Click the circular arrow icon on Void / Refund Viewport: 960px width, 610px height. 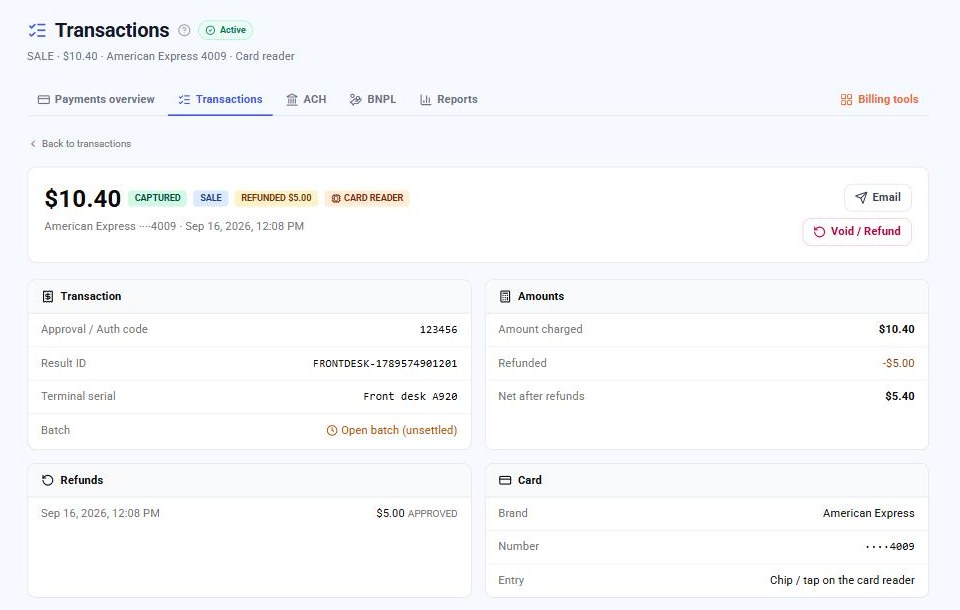click(819, 232)
